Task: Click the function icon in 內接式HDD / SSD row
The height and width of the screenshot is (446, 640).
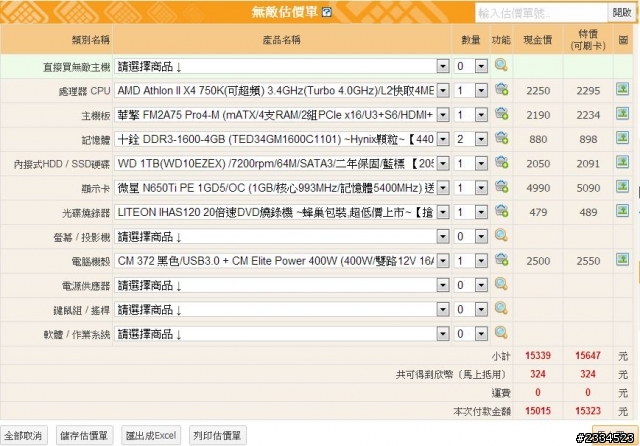Action: (501, 162)
